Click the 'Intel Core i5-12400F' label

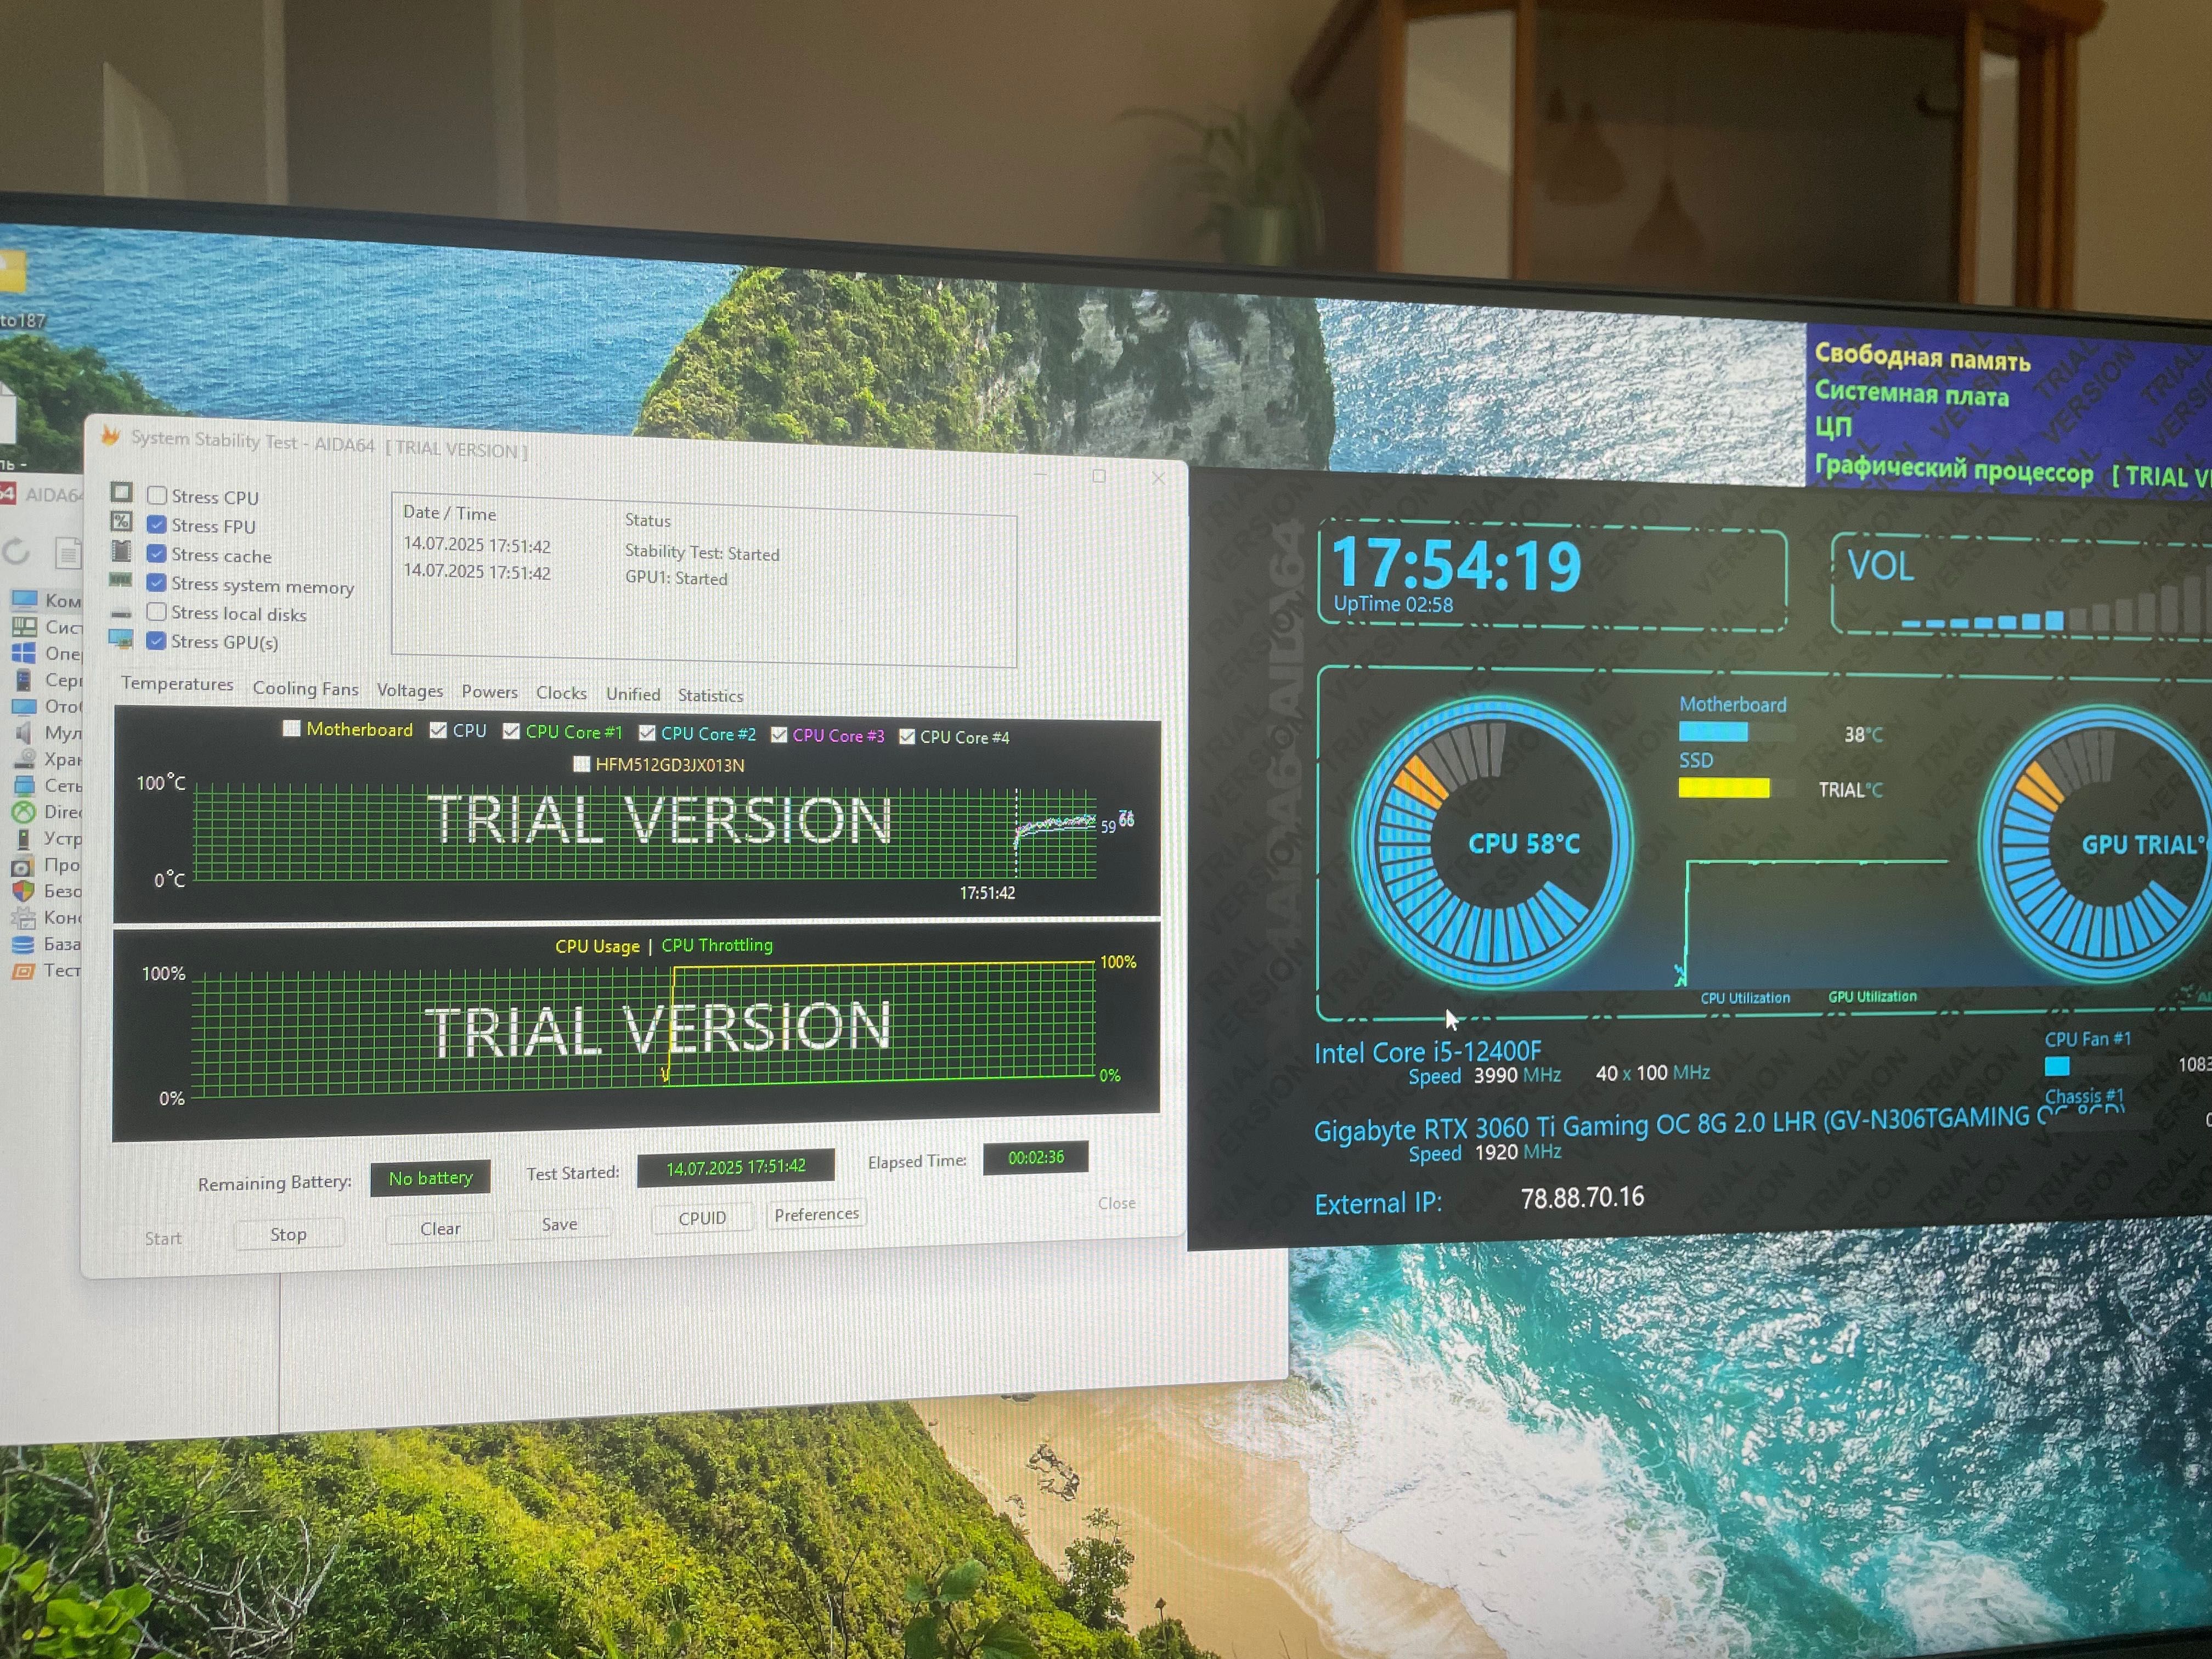click(1427, 1052)
